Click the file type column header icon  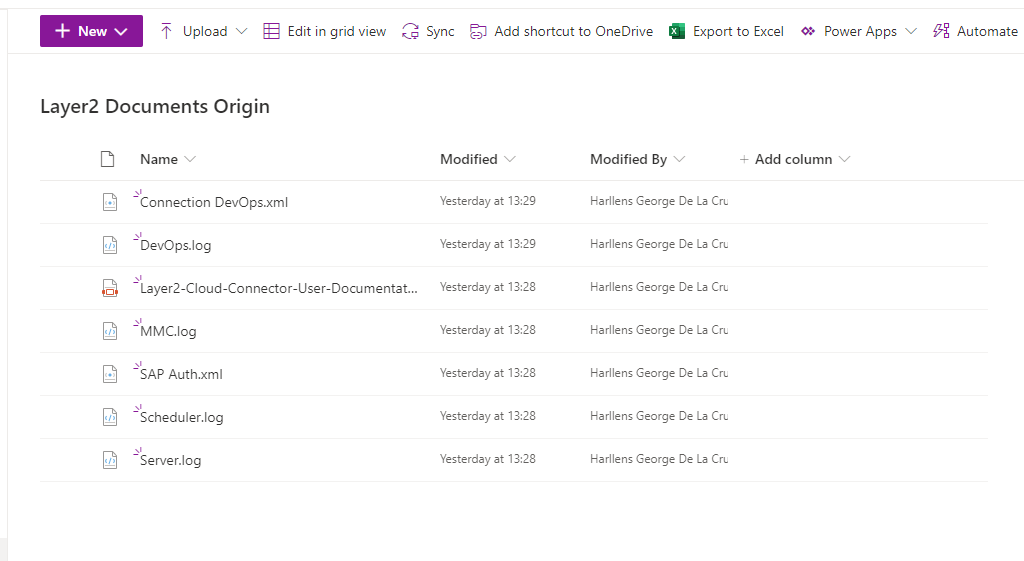pyautogui.click(x=108, y=159)
